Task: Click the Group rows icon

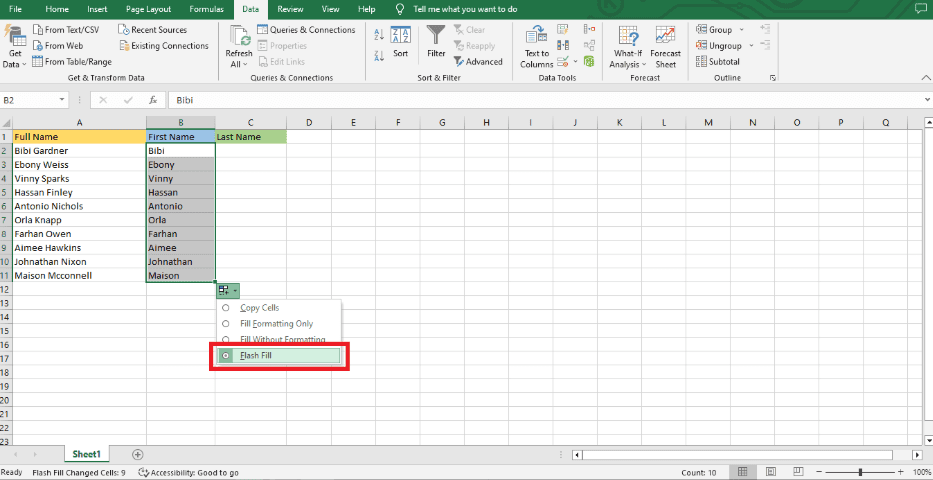Action: point(701,30)
